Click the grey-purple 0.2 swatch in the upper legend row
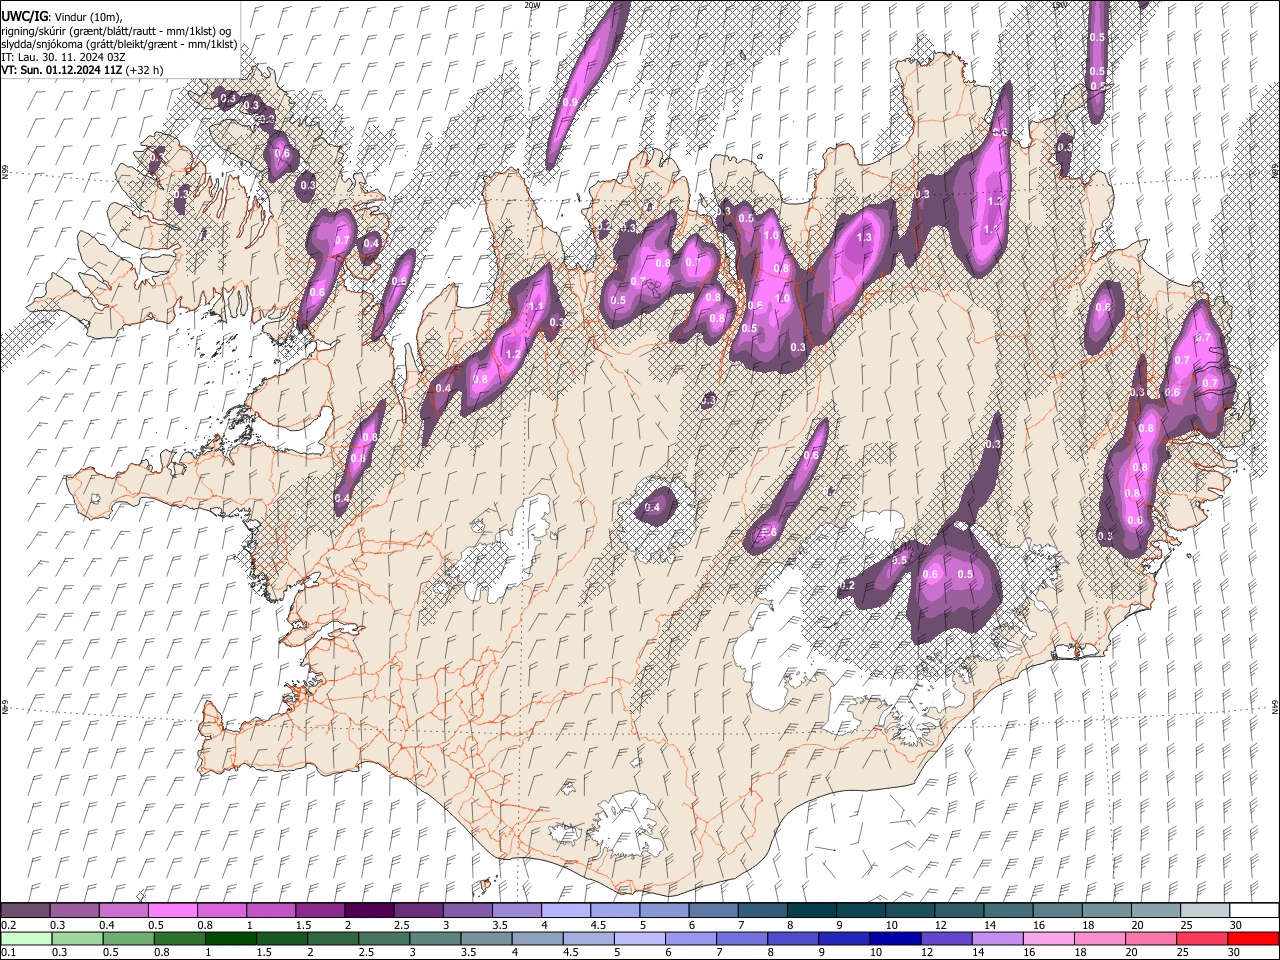 25,910
